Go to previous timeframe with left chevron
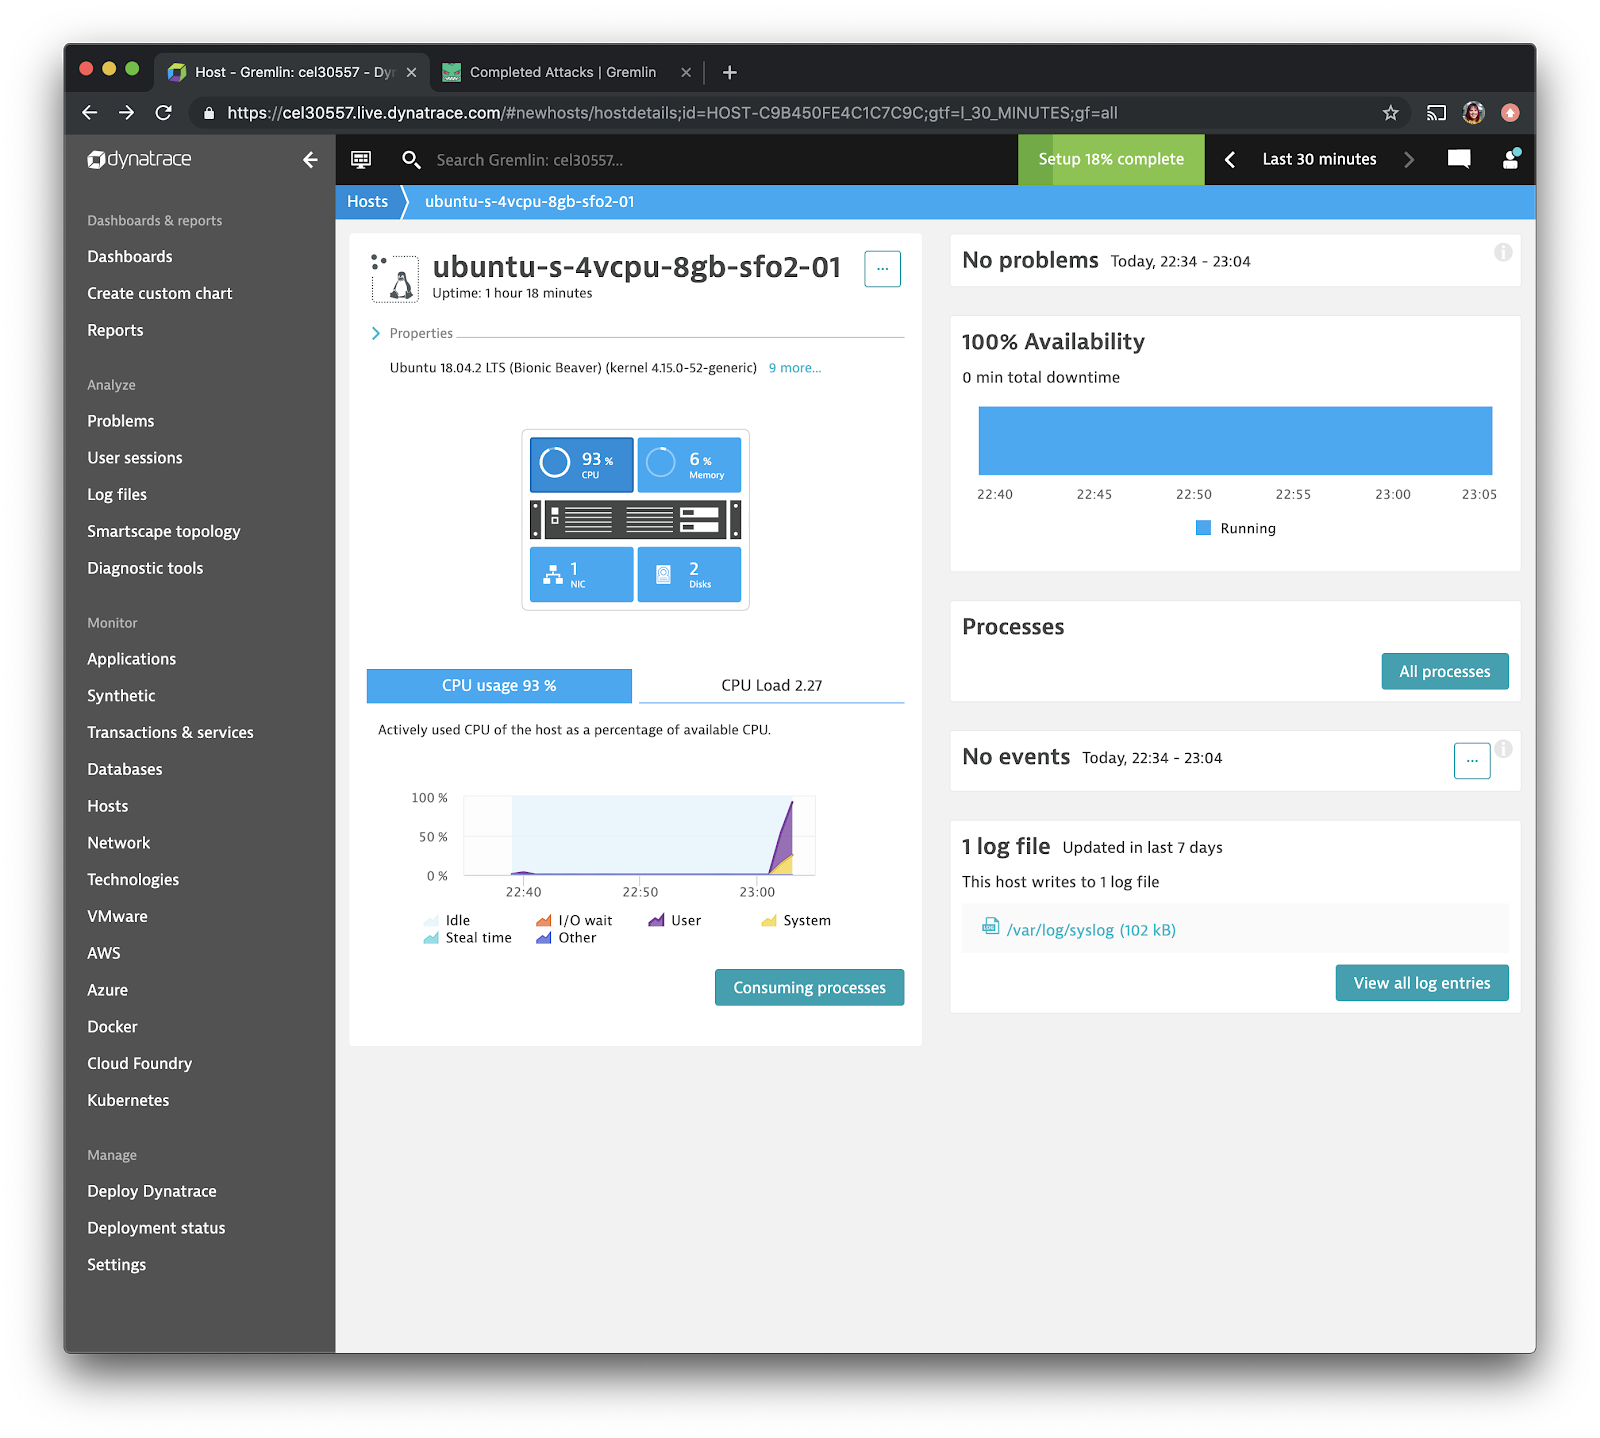The image size is (1600, 1438). click(1230, 160)
